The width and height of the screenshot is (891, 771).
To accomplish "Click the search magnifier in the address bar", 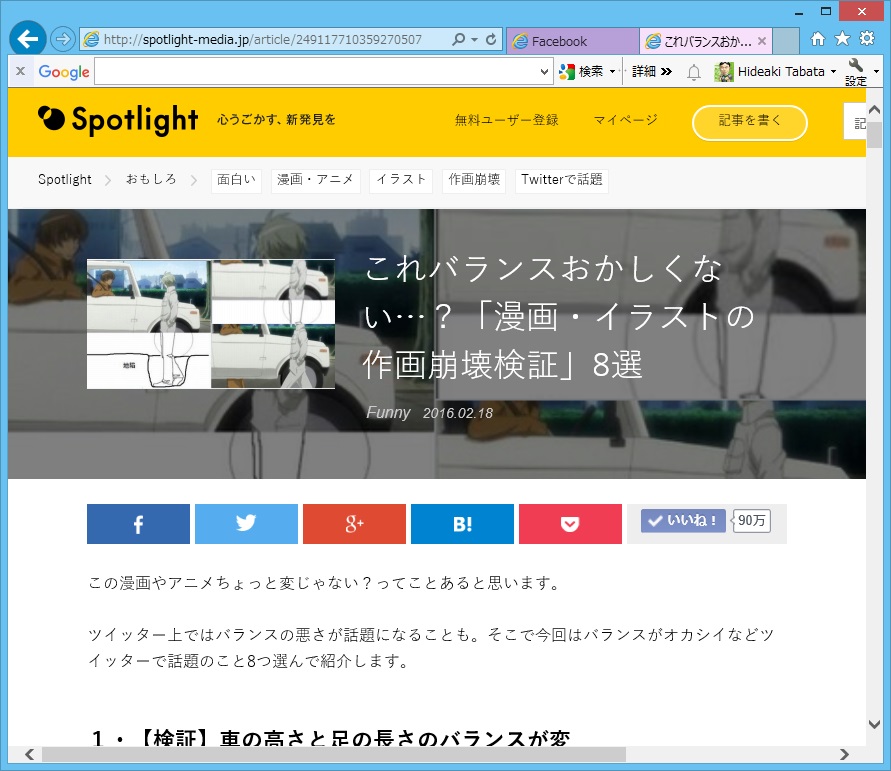I will (x=458, y=39).
